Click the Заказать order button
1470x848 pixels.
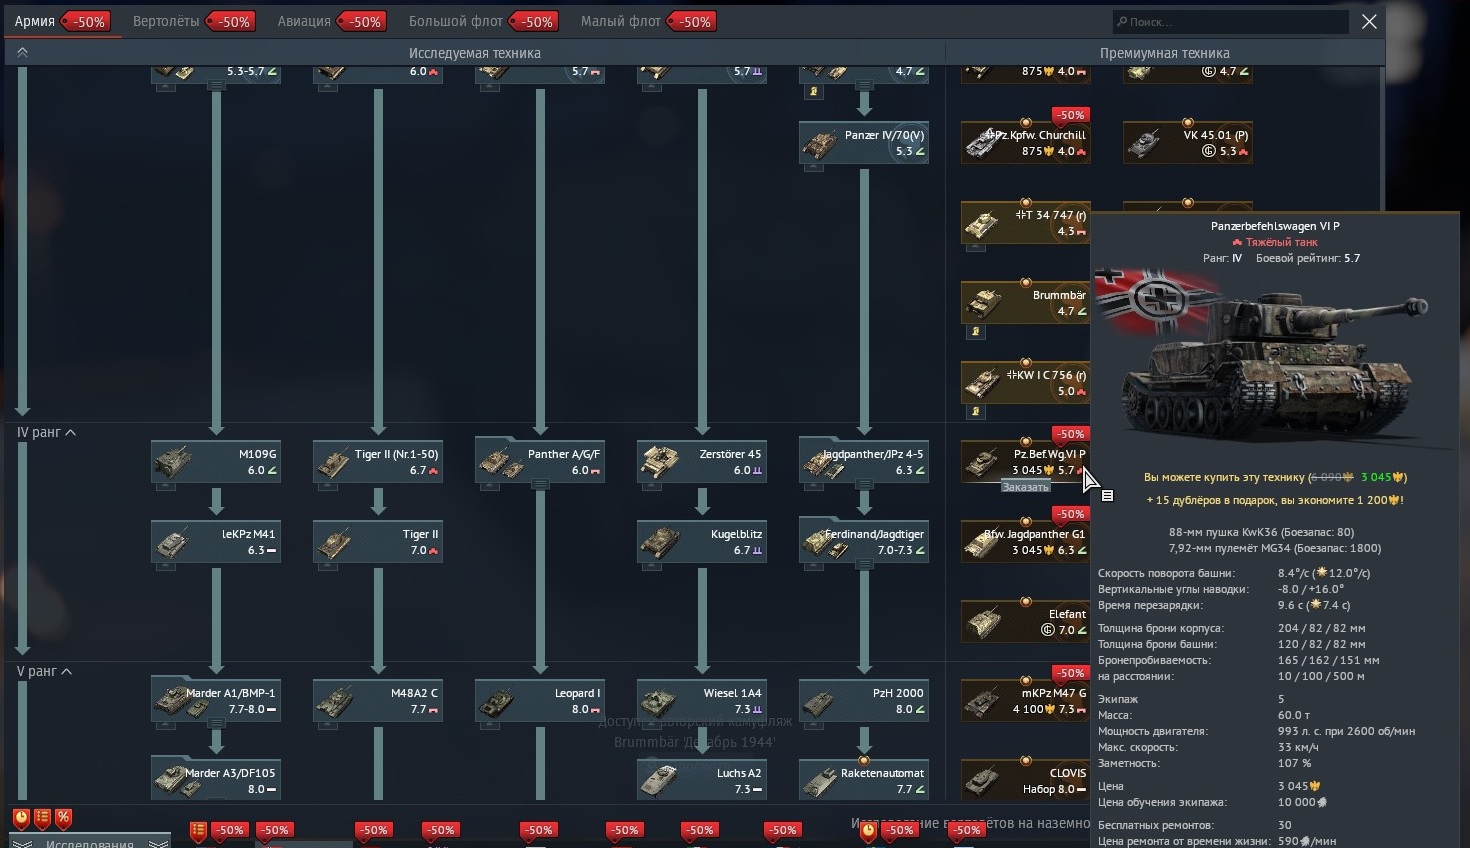coord(1026,487)
